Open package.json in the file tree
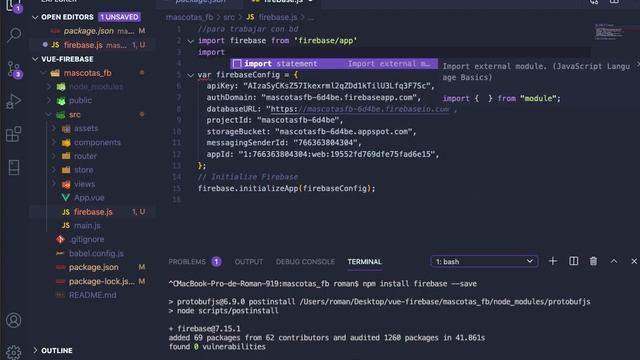 coord(93,267)
